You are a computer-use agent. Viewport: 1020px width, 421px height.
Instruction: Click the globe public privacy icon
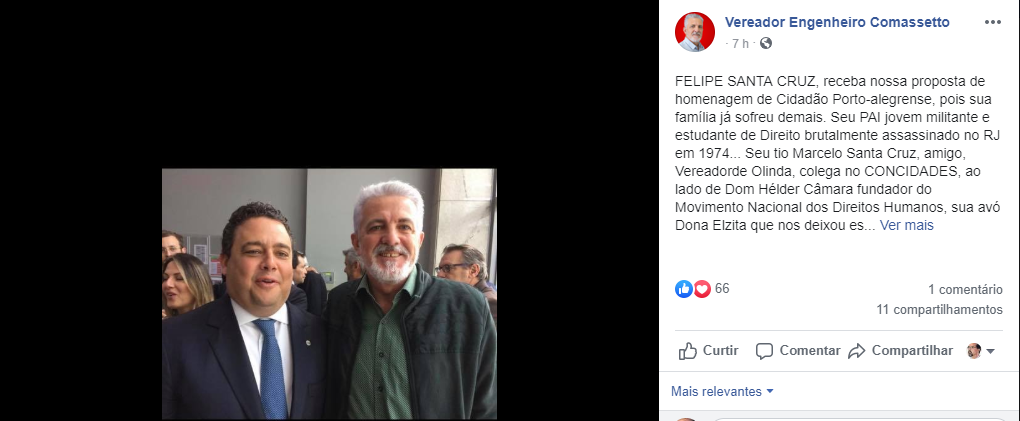click(766, 44)
